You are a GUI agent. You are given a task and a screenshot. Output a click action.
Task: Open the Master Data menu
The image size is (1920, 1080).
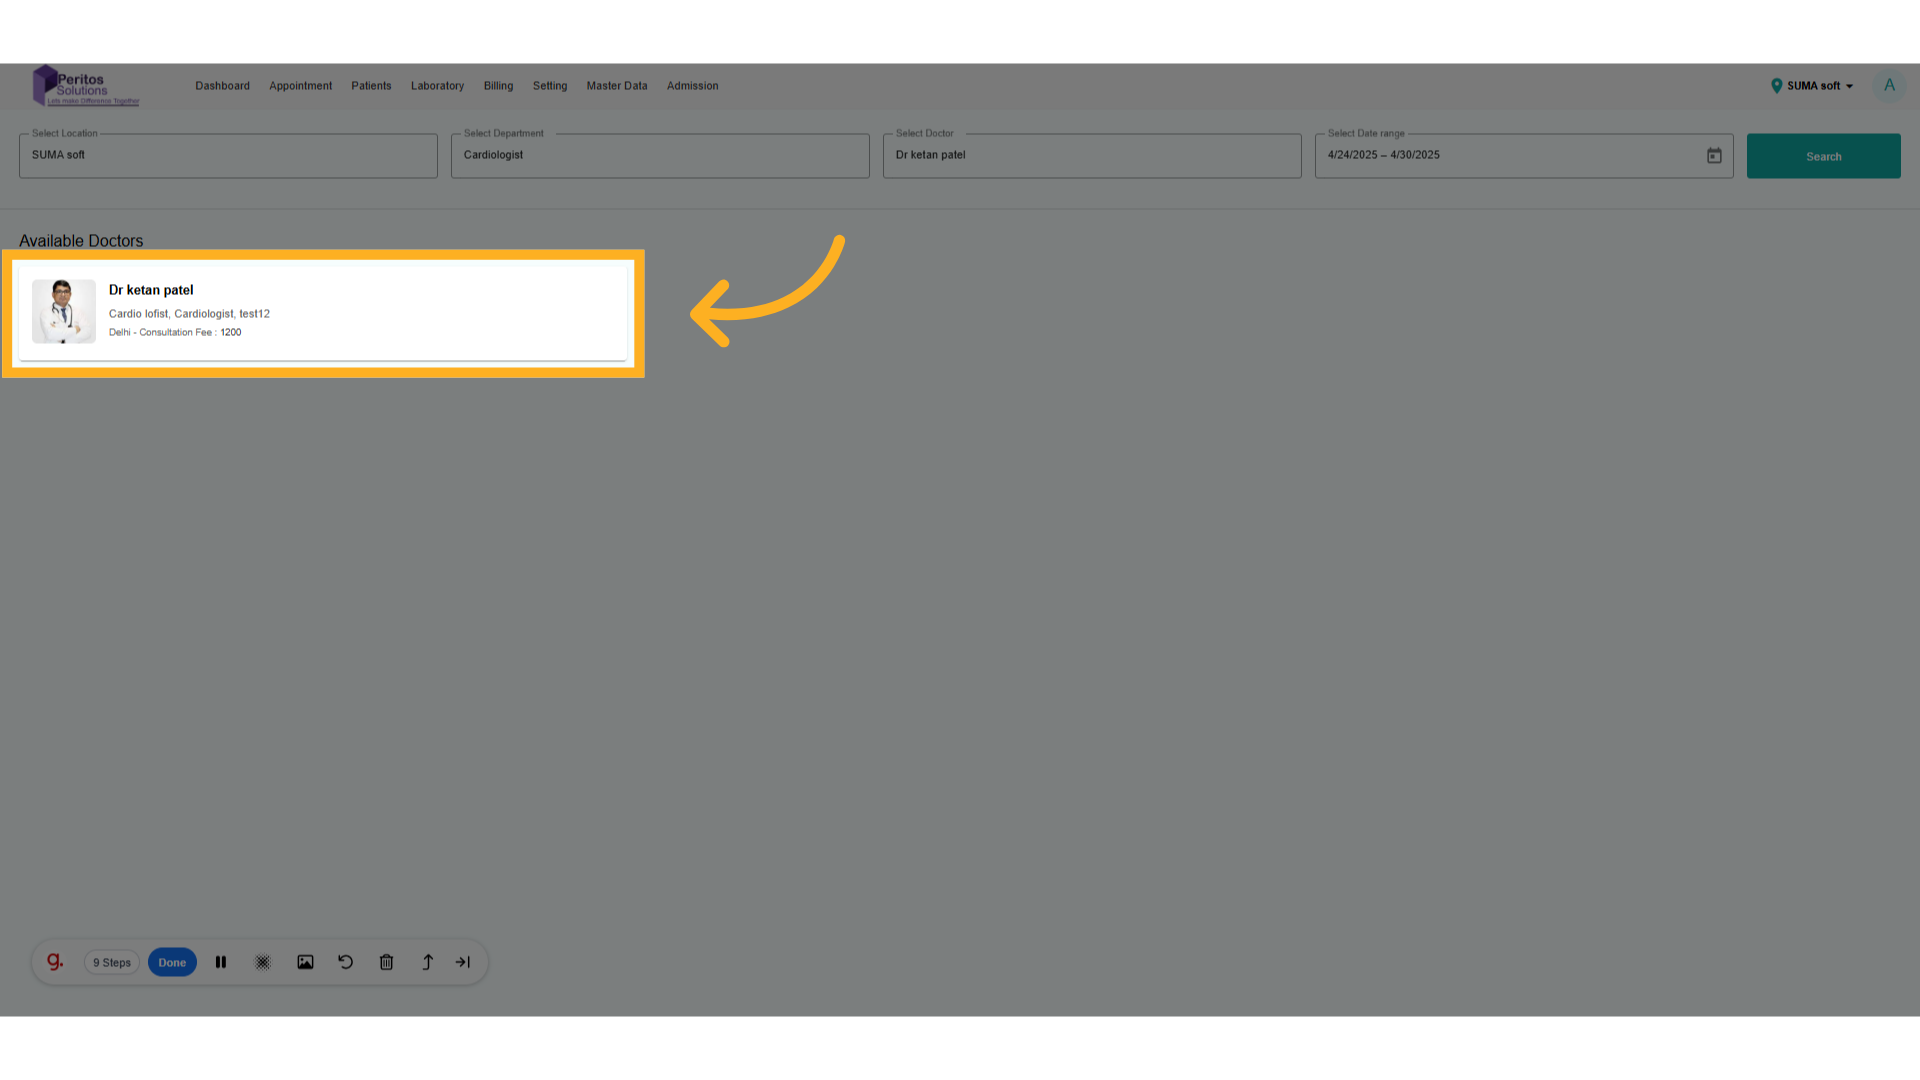tap(617, 86)
